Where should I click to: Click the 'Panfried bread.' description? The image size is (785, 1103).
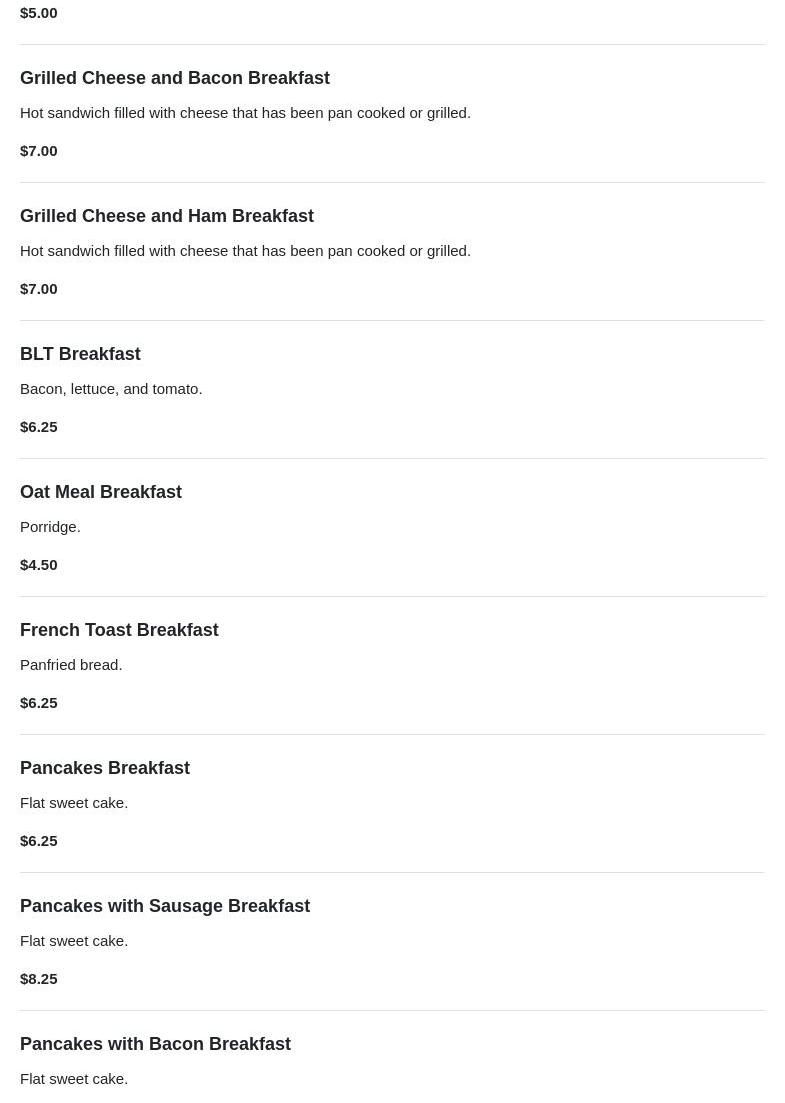click(x=71, y=664)
